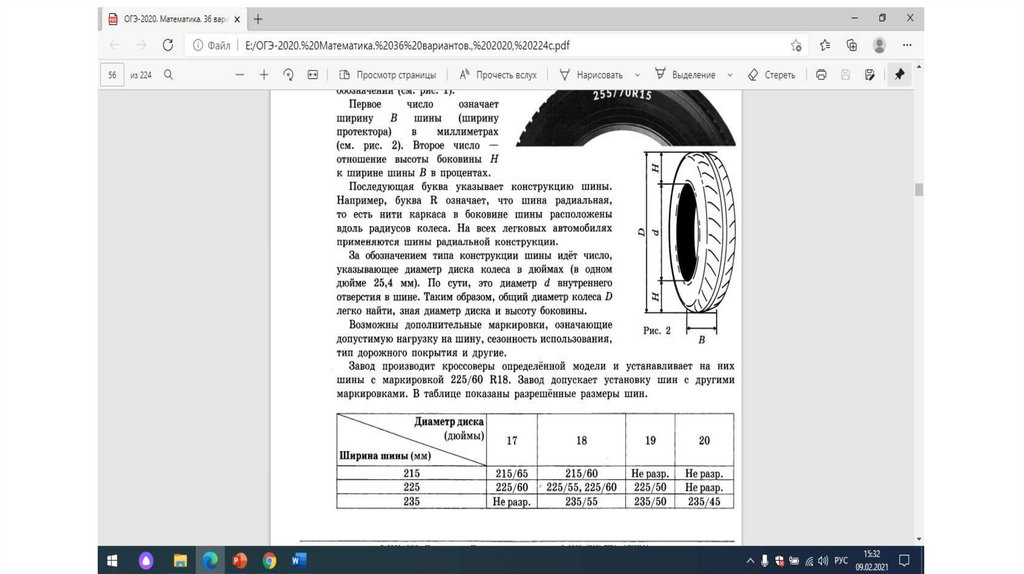The height and width of the screenshot is (574, 1024).
Task: Open the Wi-Fi network tray icon
Action: pyautogui.click(x=809, y=560)
